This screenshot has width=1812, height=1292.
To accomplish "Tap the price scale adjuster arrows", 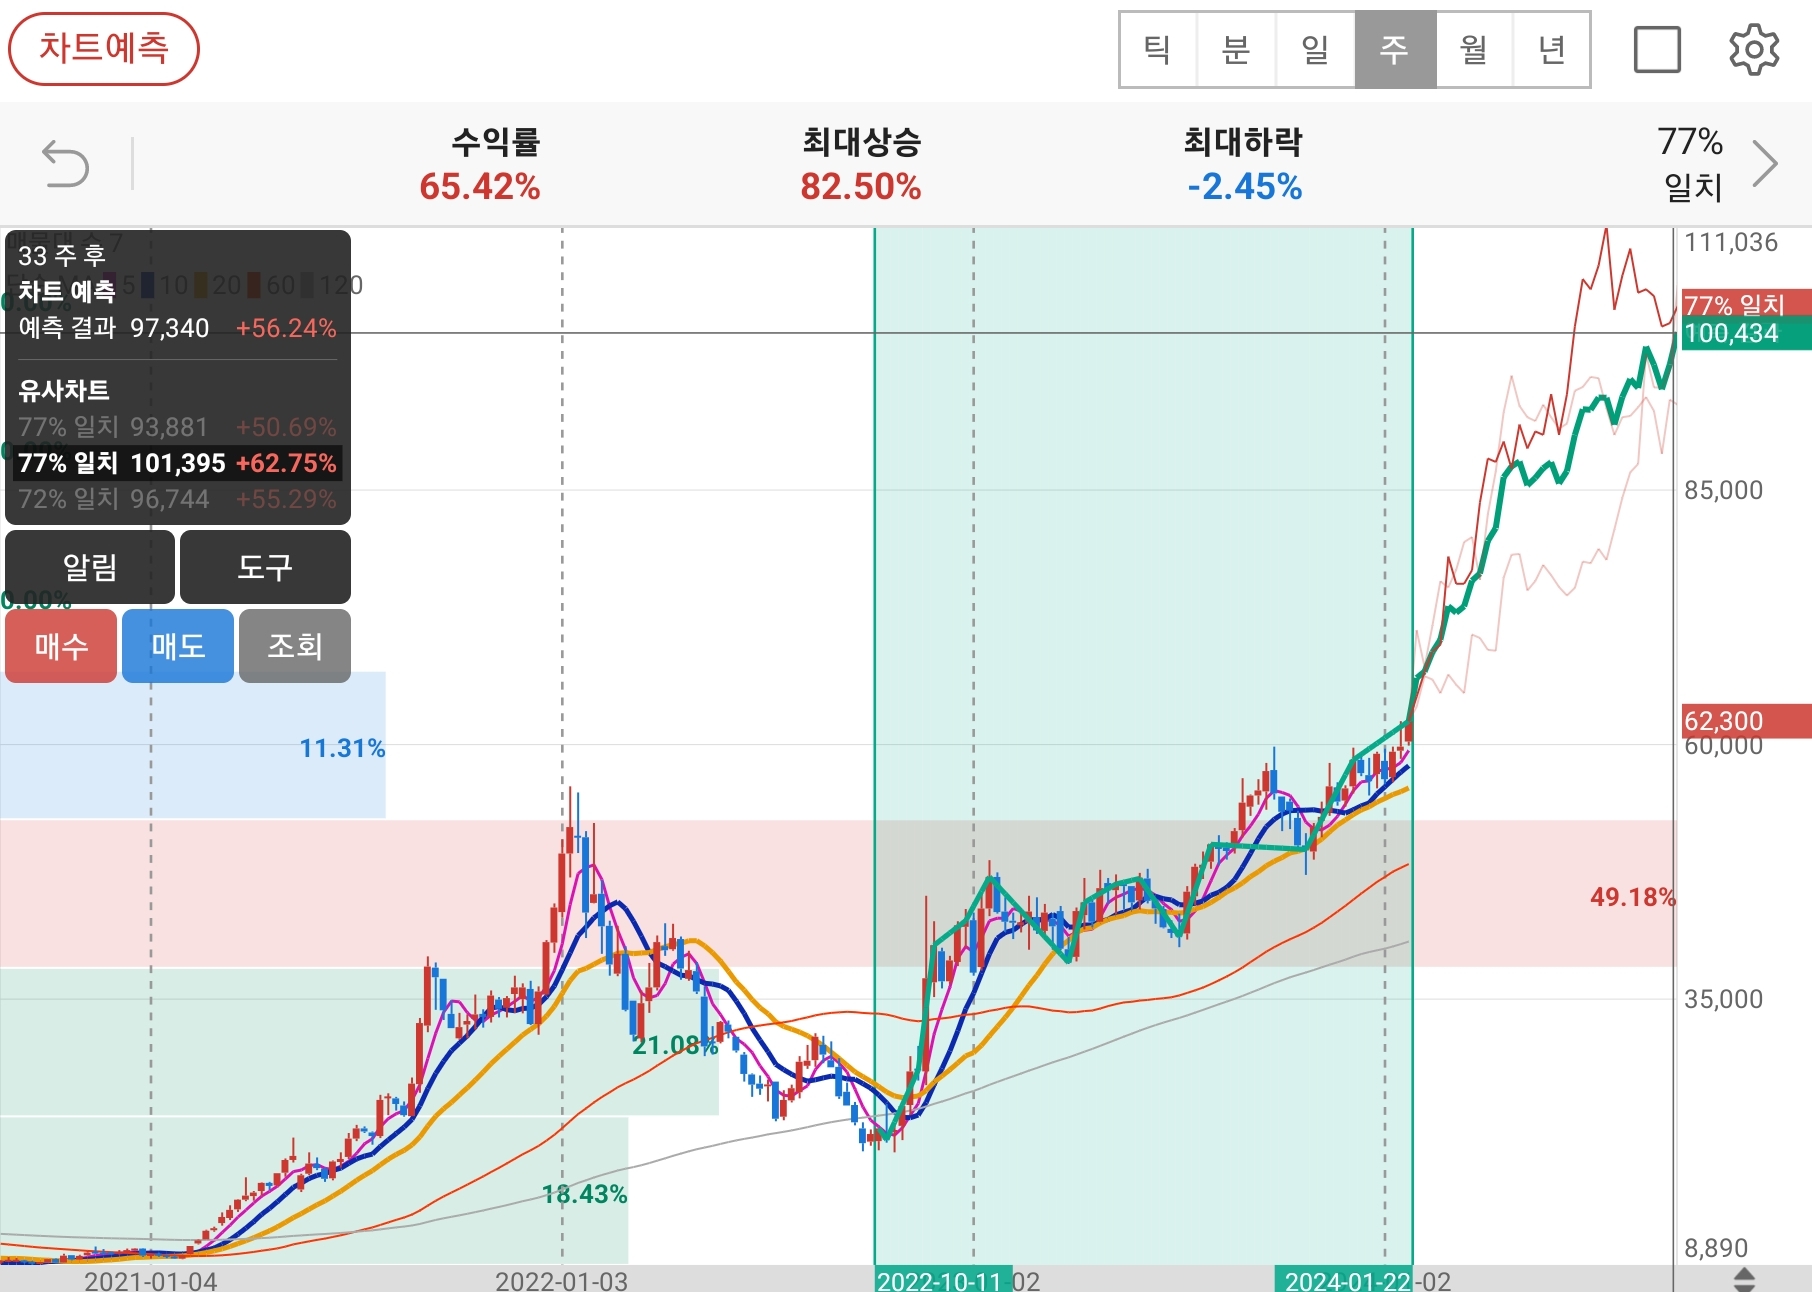I will pos(1744,1279).
